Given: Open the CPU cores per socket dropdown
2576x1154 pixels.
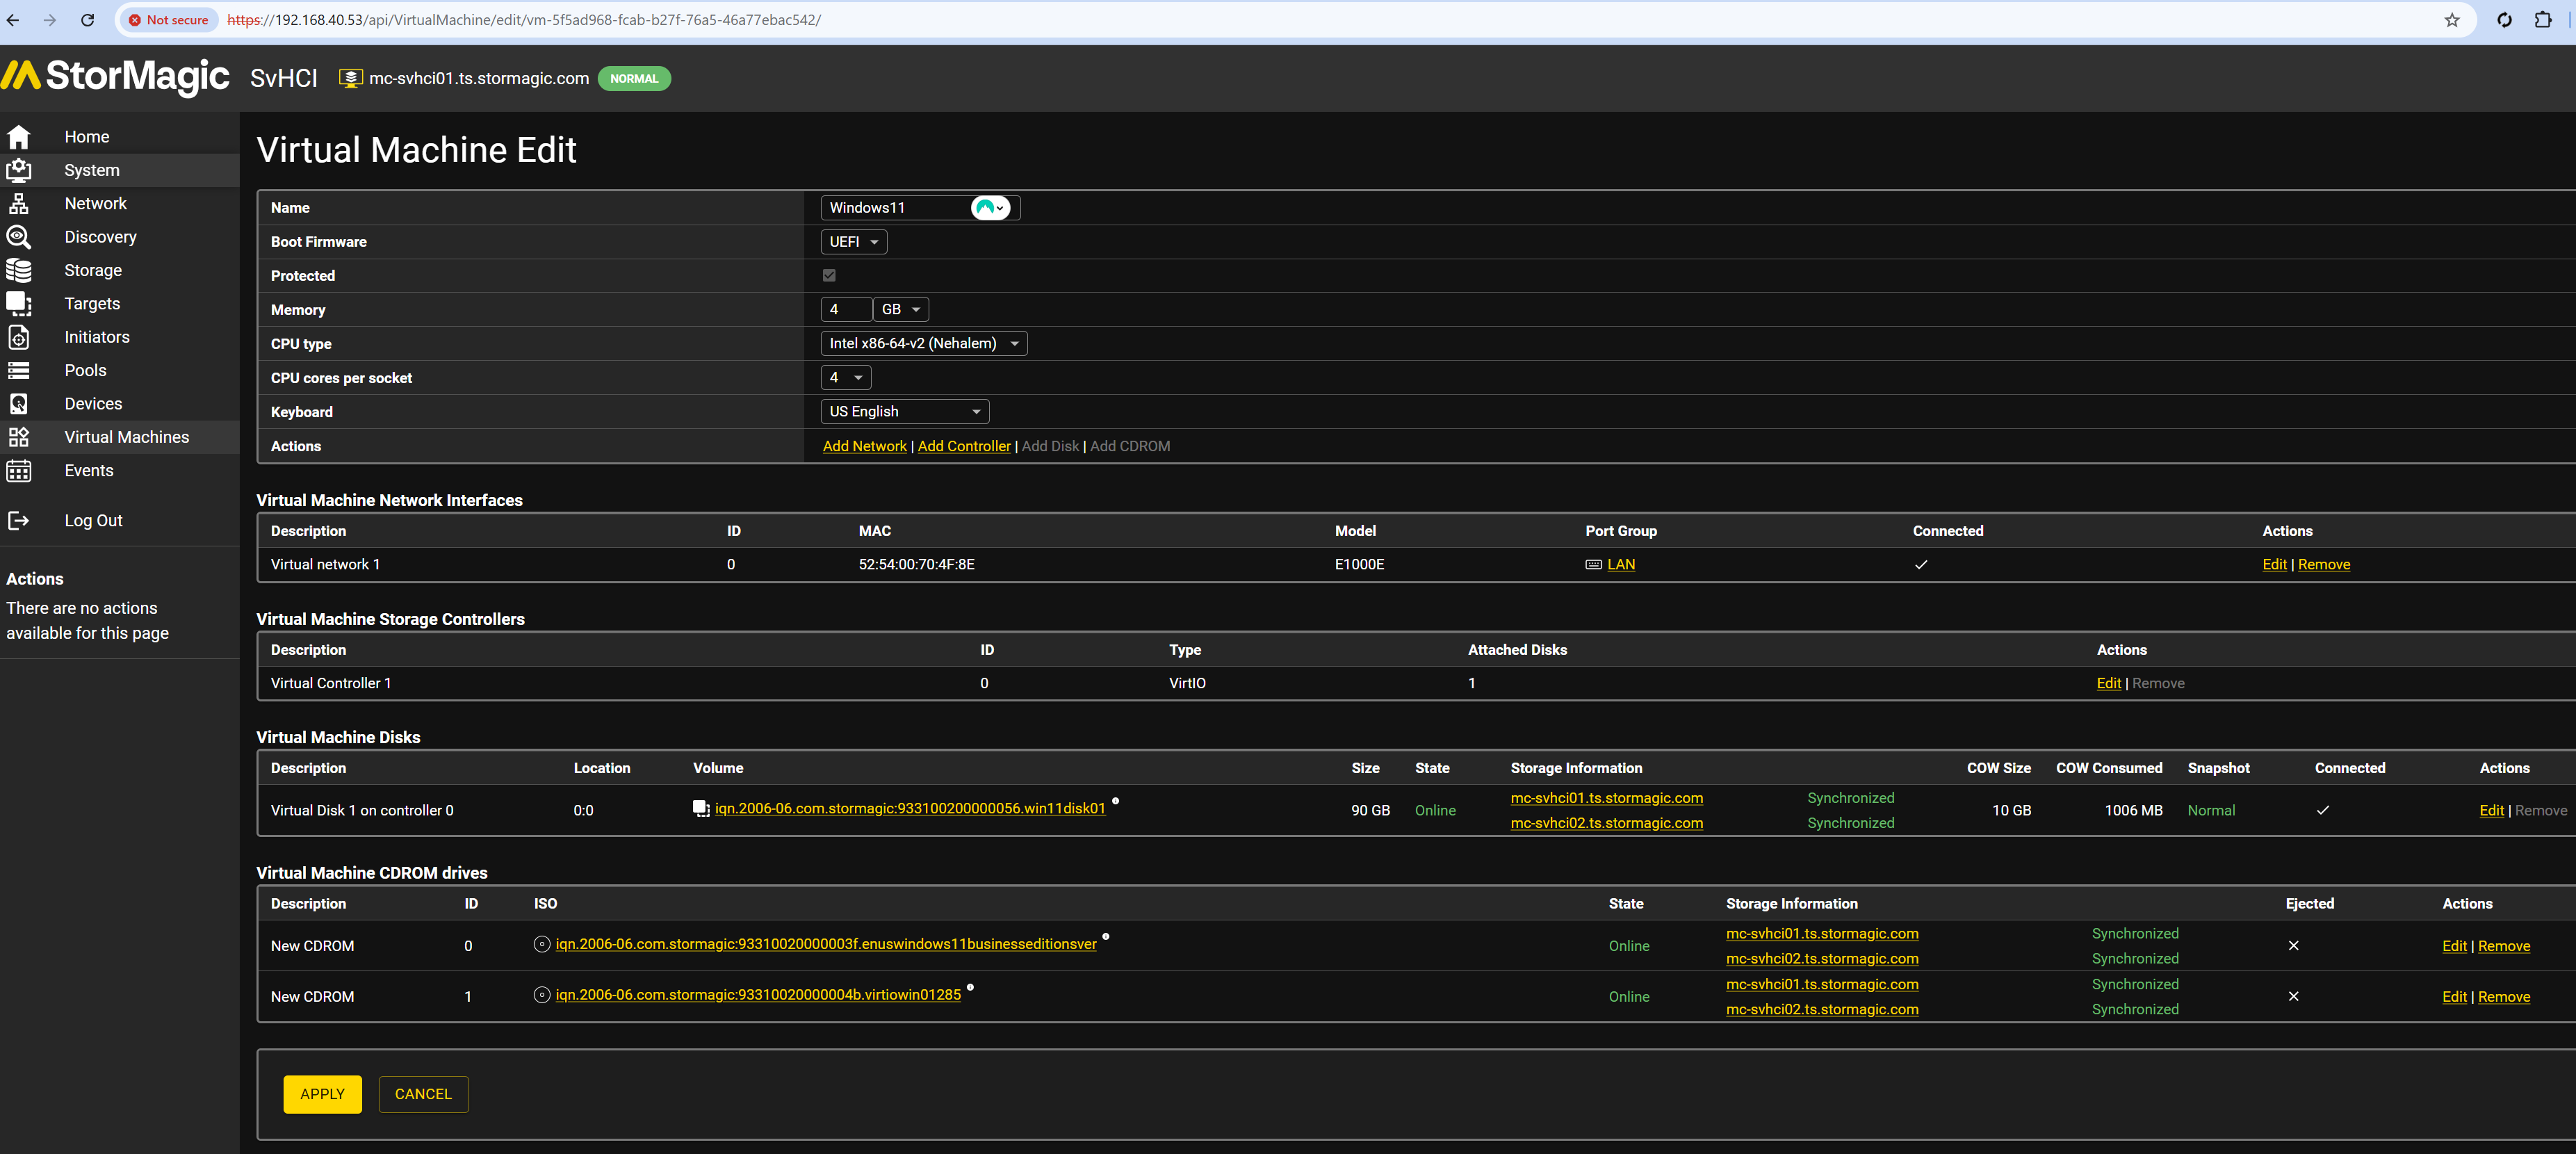Looking at the screenshot, I should (845, 378).
